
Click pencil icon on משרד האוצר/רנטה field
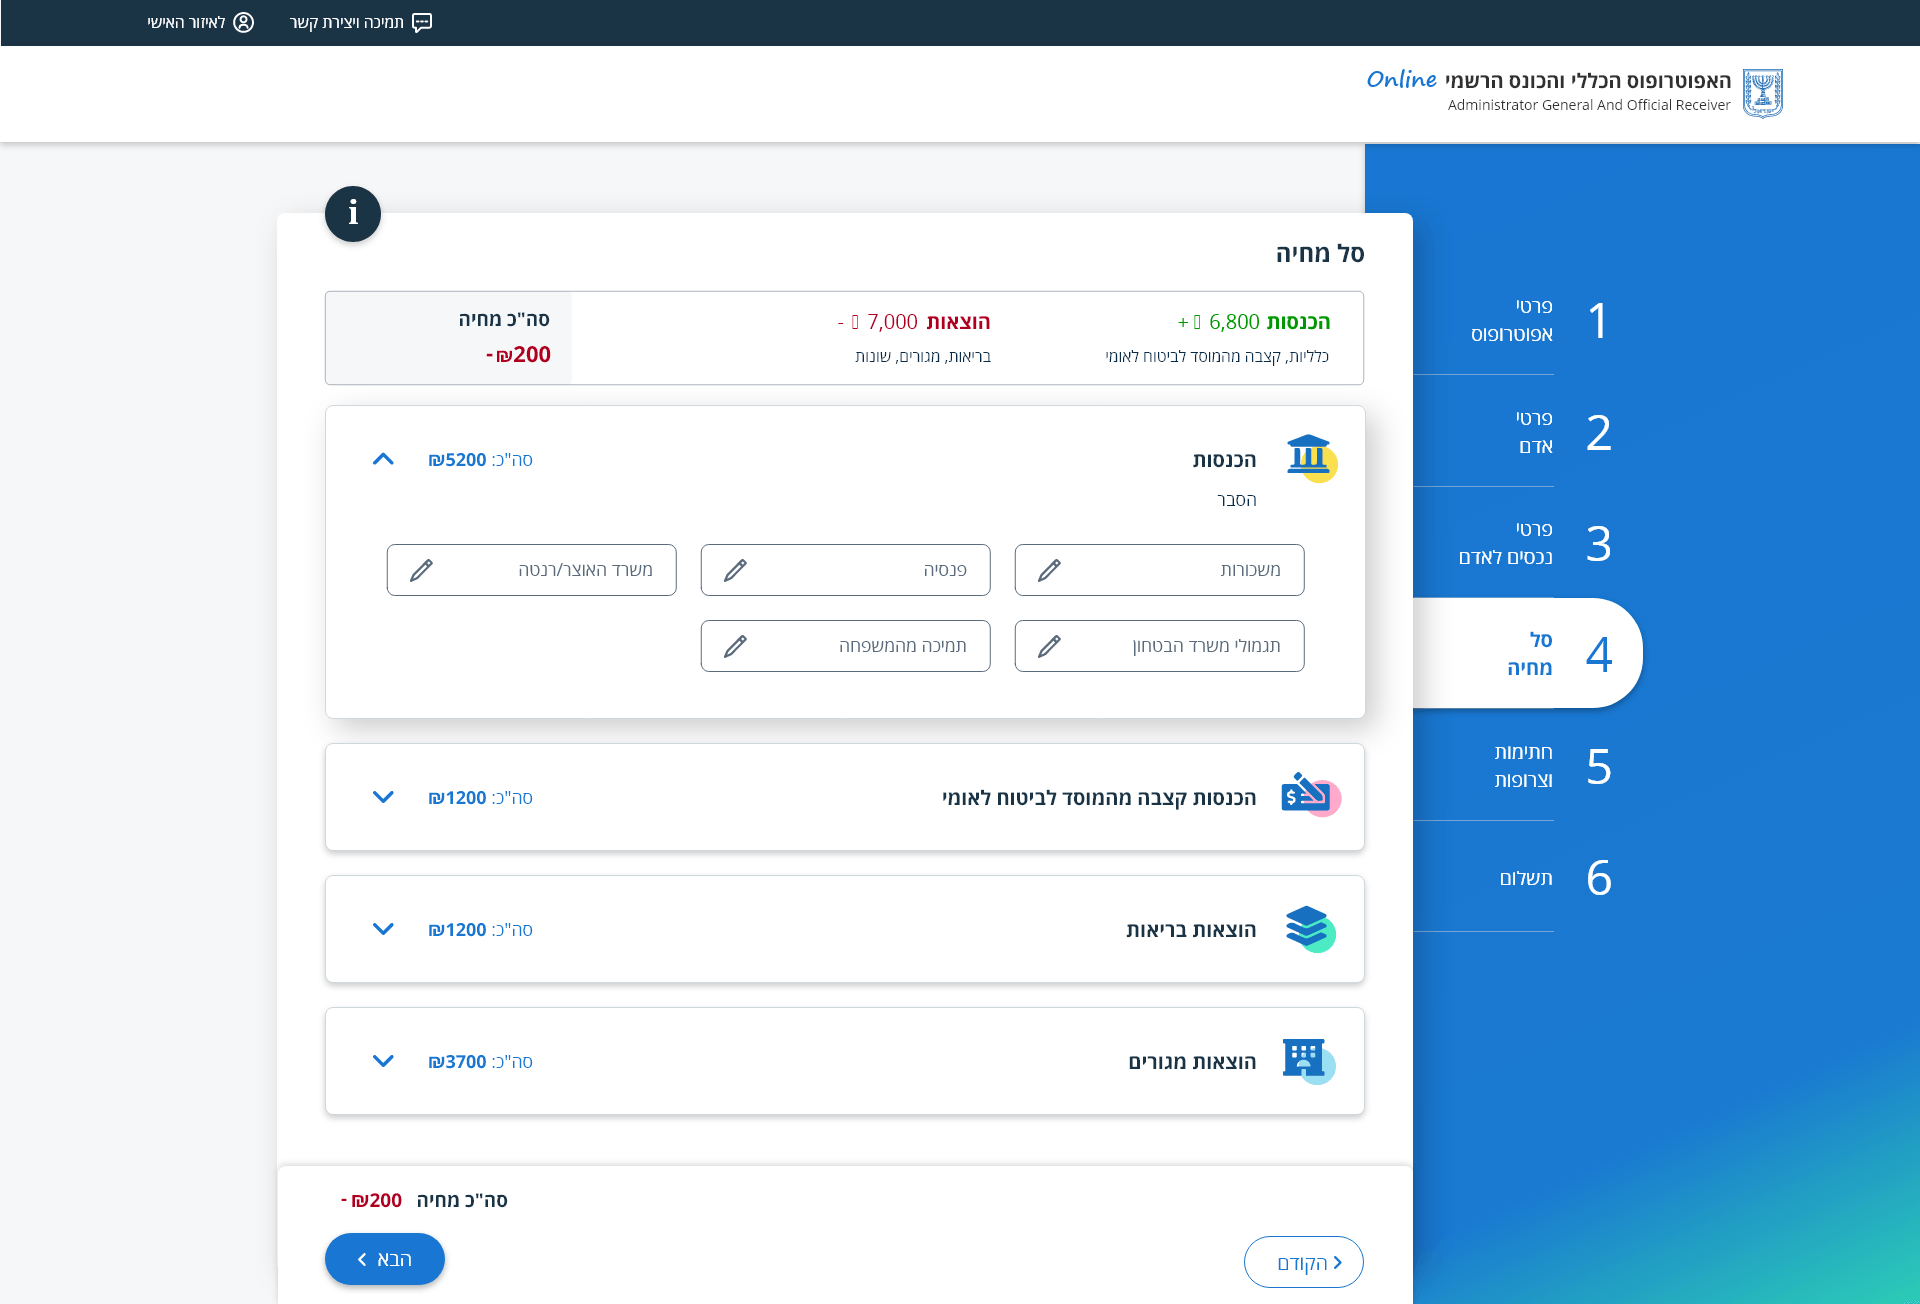421,570
